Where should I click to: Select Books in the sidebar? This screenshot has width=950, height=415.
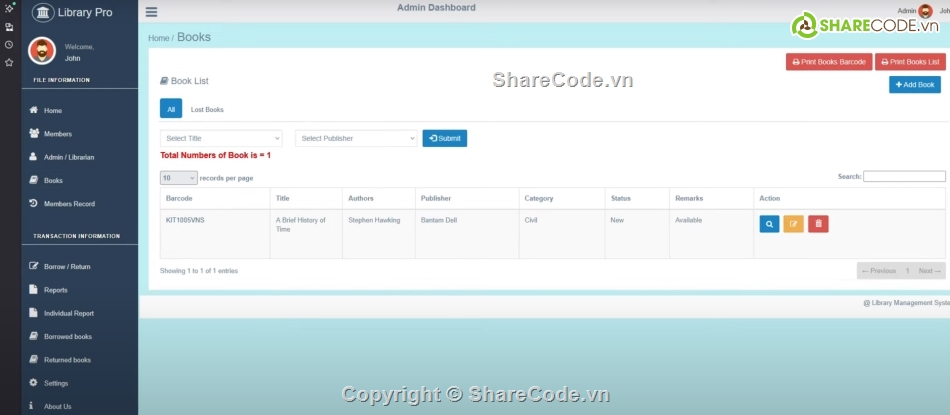tap(53, 181)
